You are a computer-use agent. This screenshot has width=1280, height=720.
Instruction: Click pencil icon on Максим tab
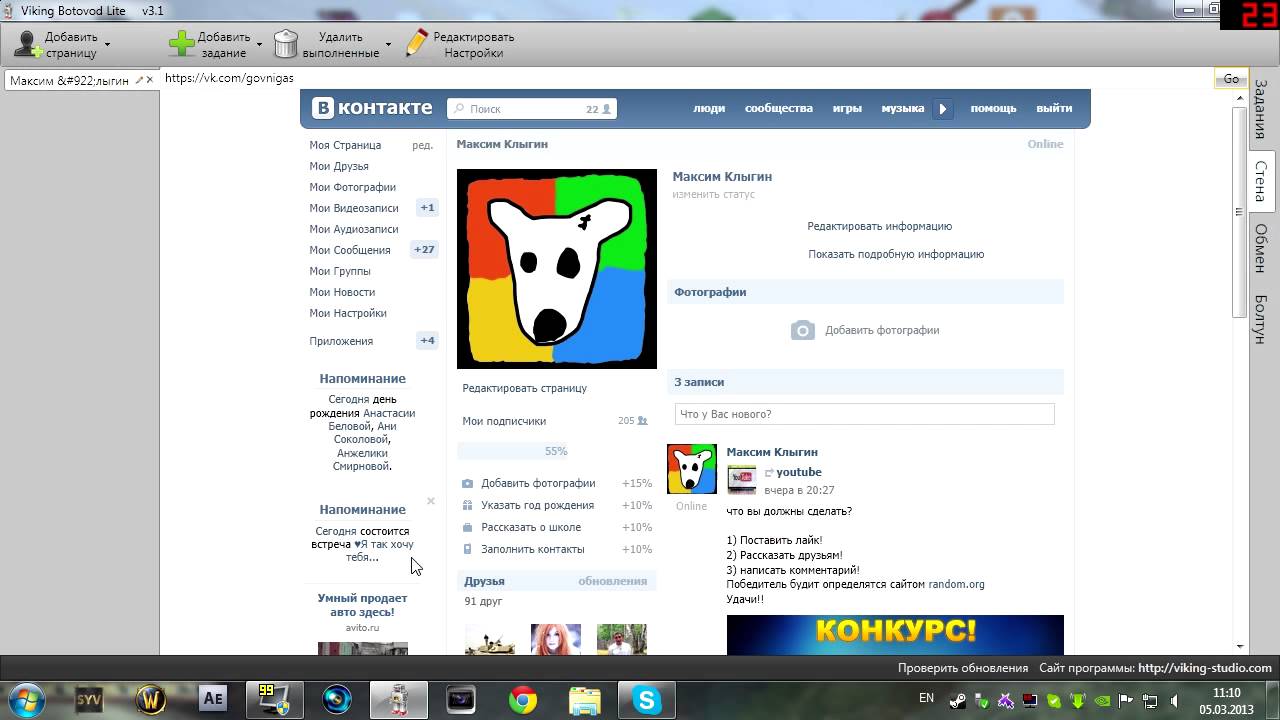[139, 80]
